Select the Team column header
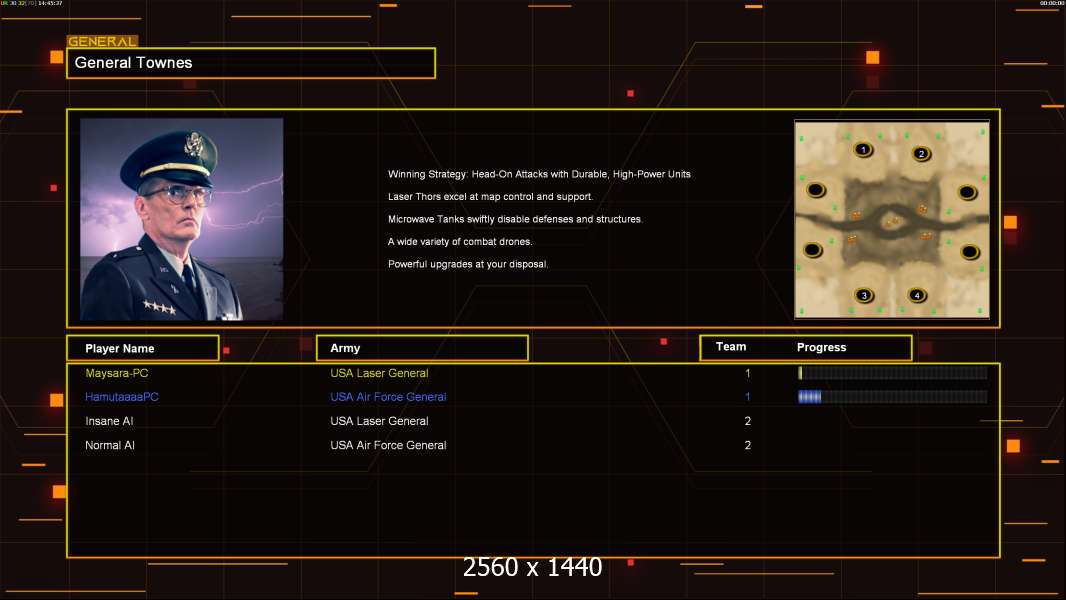The width and height of the screenshot is (1066, 600). coord(731,347)
